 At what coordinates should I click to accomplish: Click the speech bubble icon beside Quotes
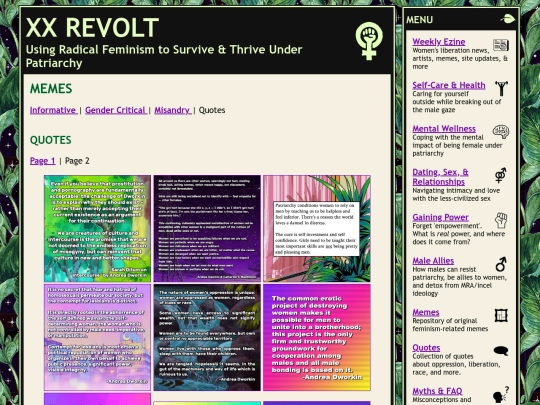pyautogui.click(x=501, y=351)
